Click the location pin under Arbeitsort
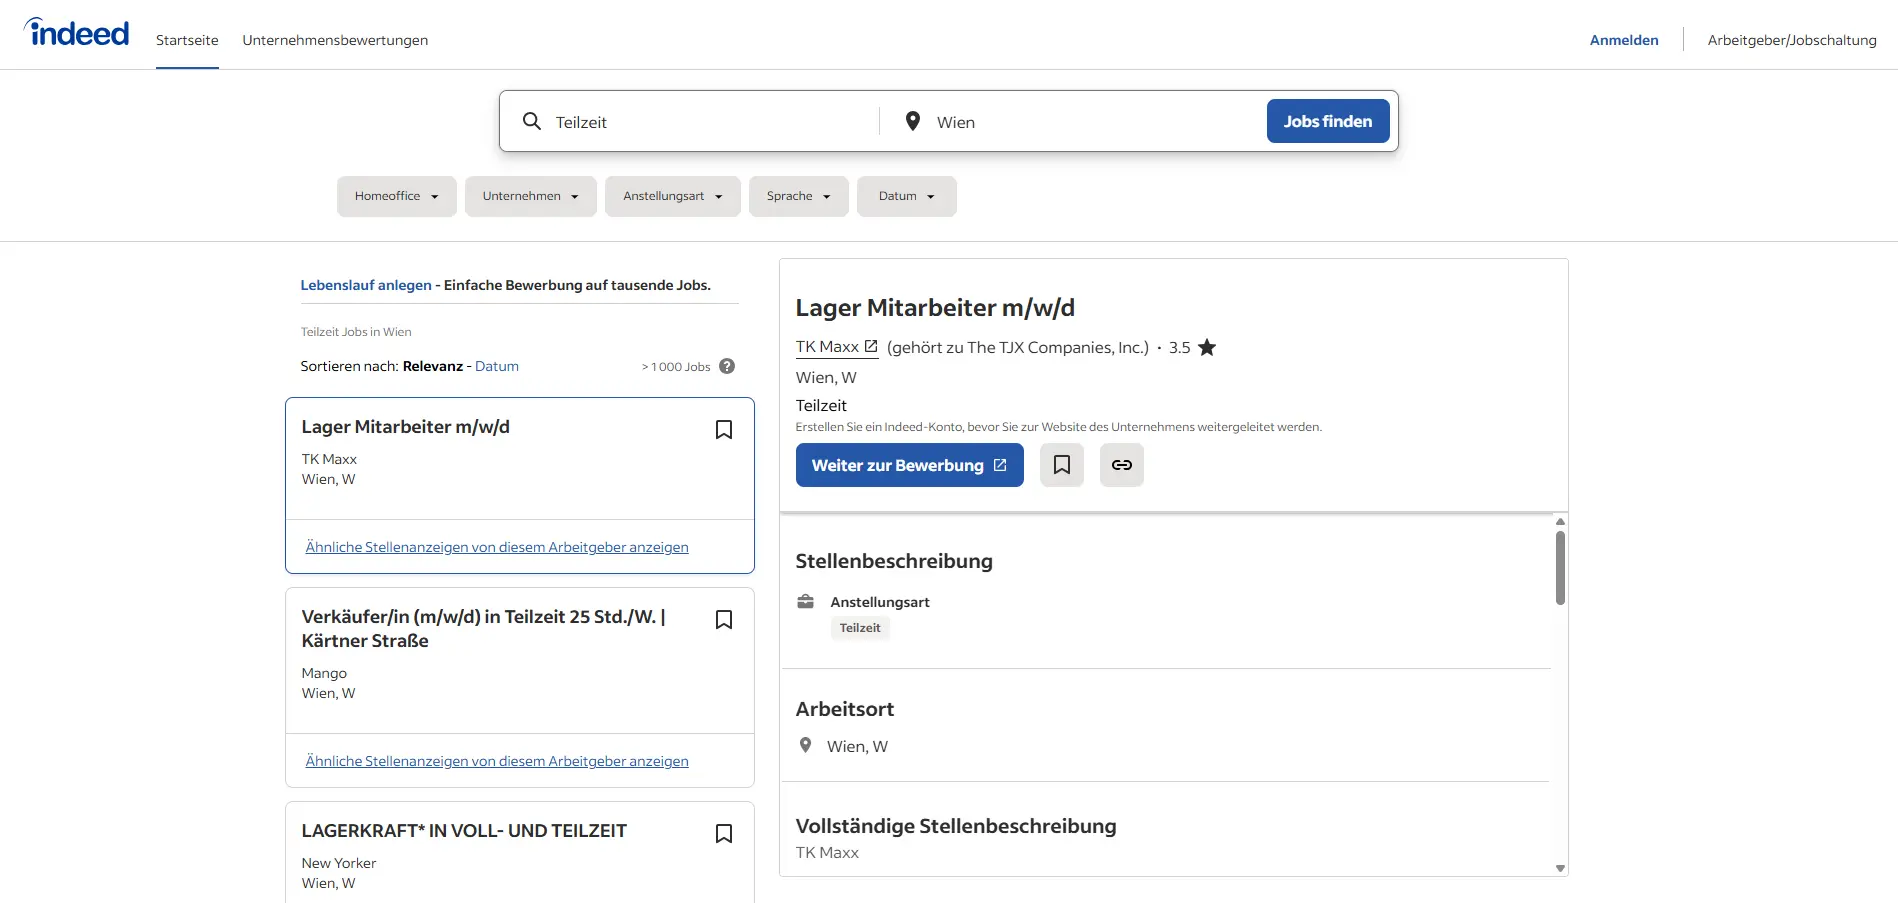 [x=805, y=745]
